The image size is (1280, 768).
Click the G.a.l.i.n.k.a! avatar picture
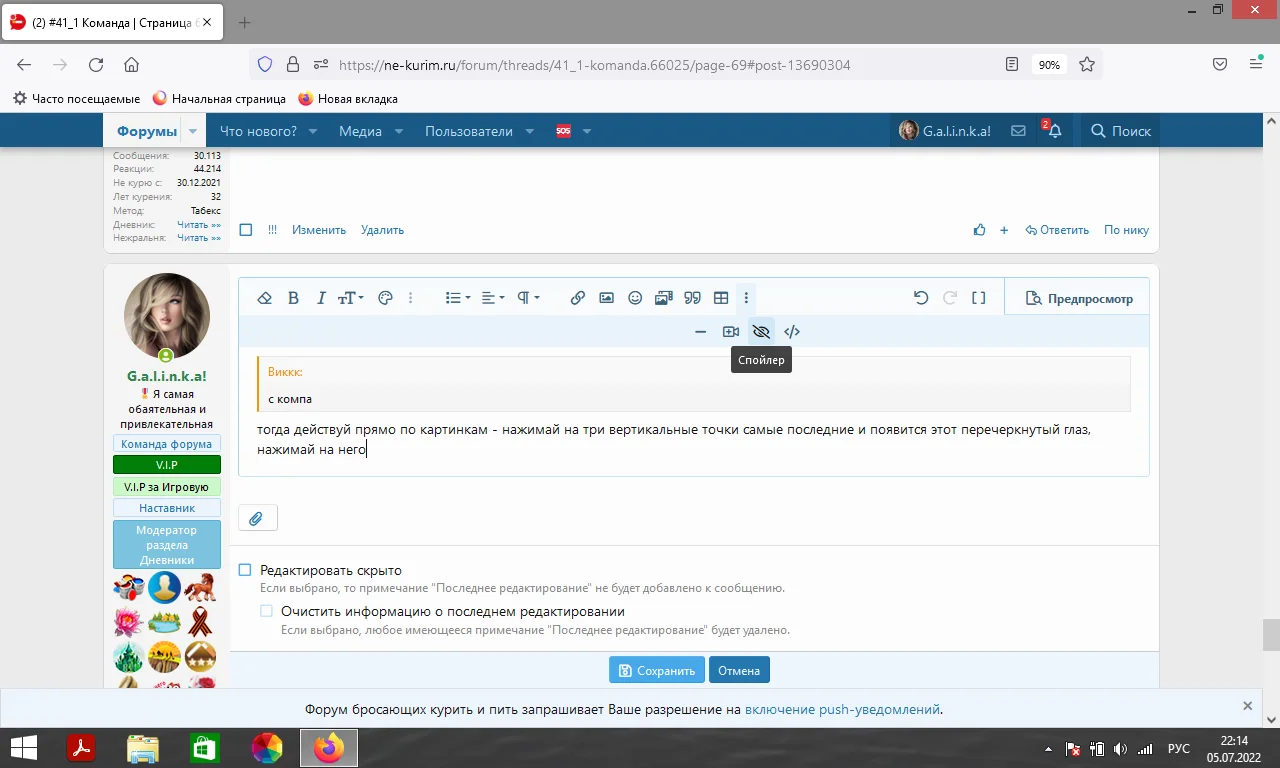click(x=167, y=316)
